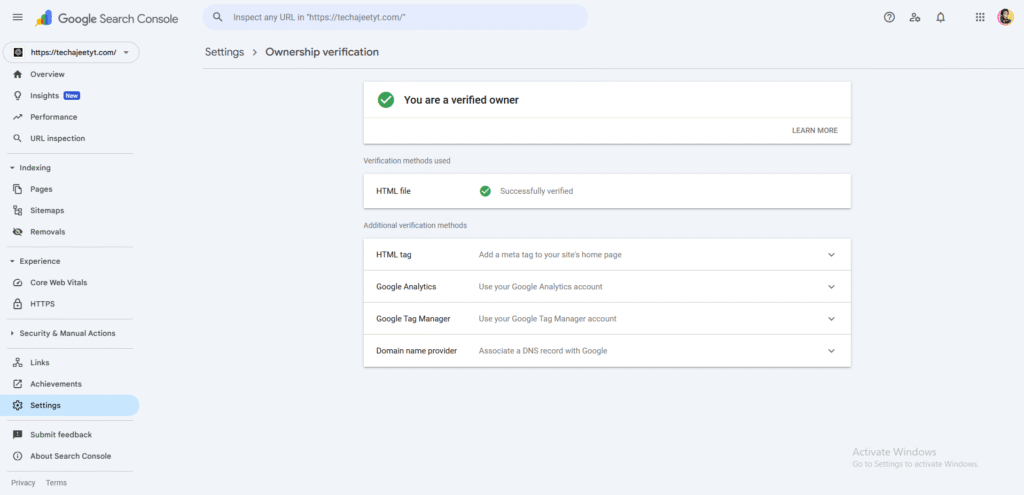Open the notifications bell
Screen dimensions: 1024x495
940,18
